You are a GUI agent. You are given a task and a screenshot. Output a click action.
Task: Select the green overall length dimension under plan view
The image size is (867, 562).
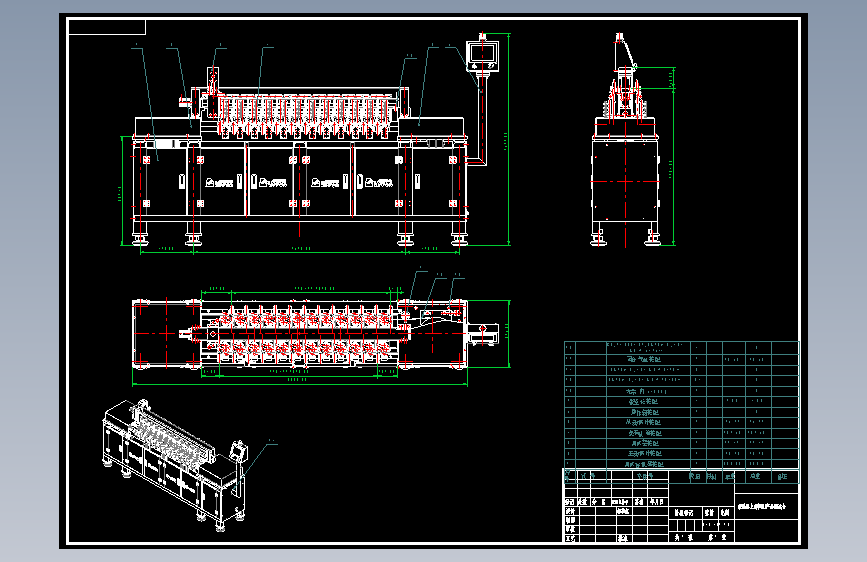(x=299, y=382)
